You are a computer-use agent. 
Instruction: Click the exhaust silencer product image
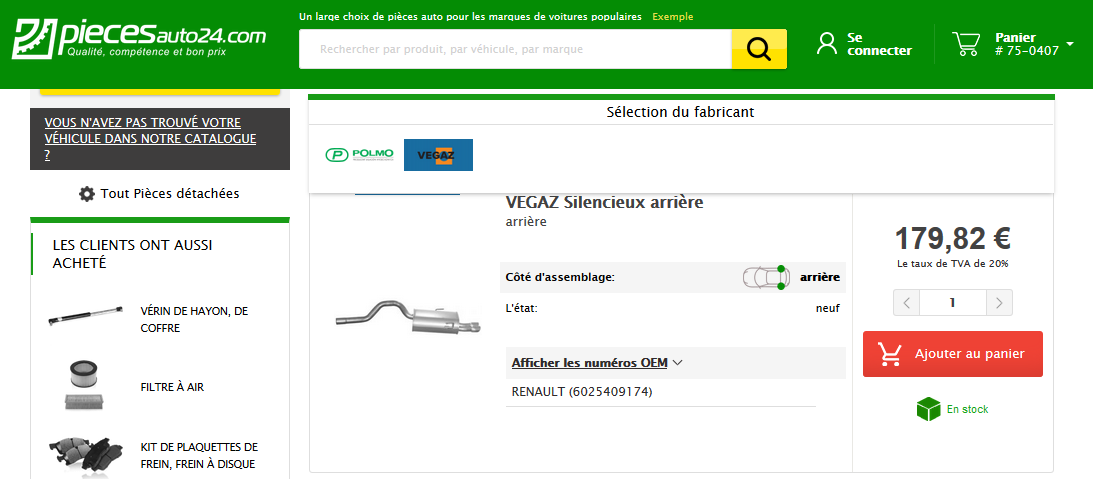408,317
